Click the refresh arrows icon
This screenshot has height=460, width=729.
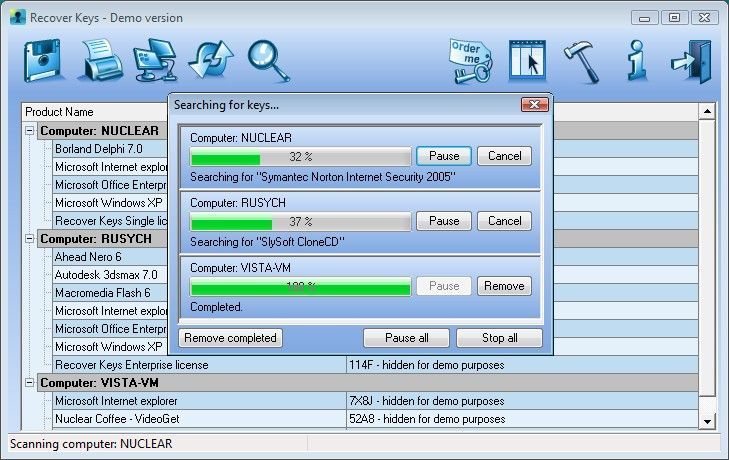pyautogui.click(x=212, y=62)
